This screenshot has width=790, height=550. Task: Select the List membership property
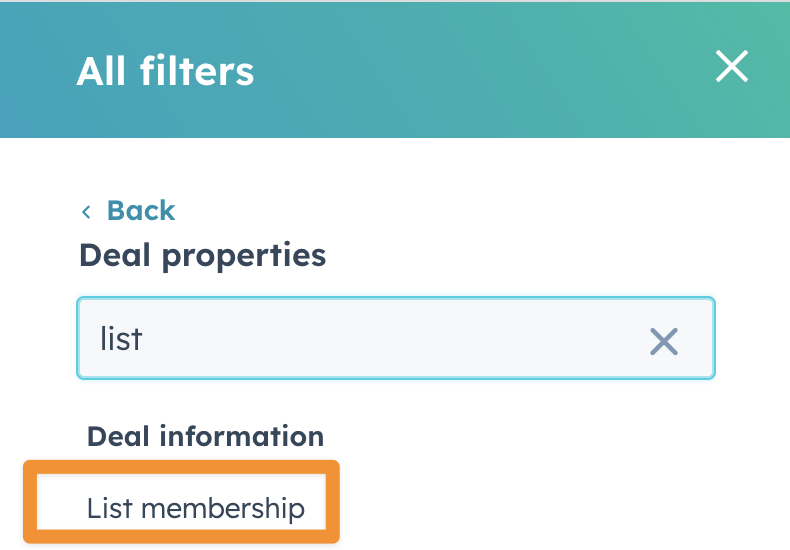(x=196, y=508)
